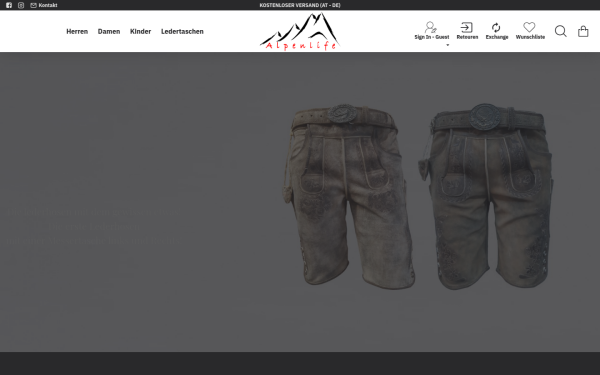This screenshot has width=600, height=375.
Task: Open the Kontakt link
Action: (x=48, y=5)
